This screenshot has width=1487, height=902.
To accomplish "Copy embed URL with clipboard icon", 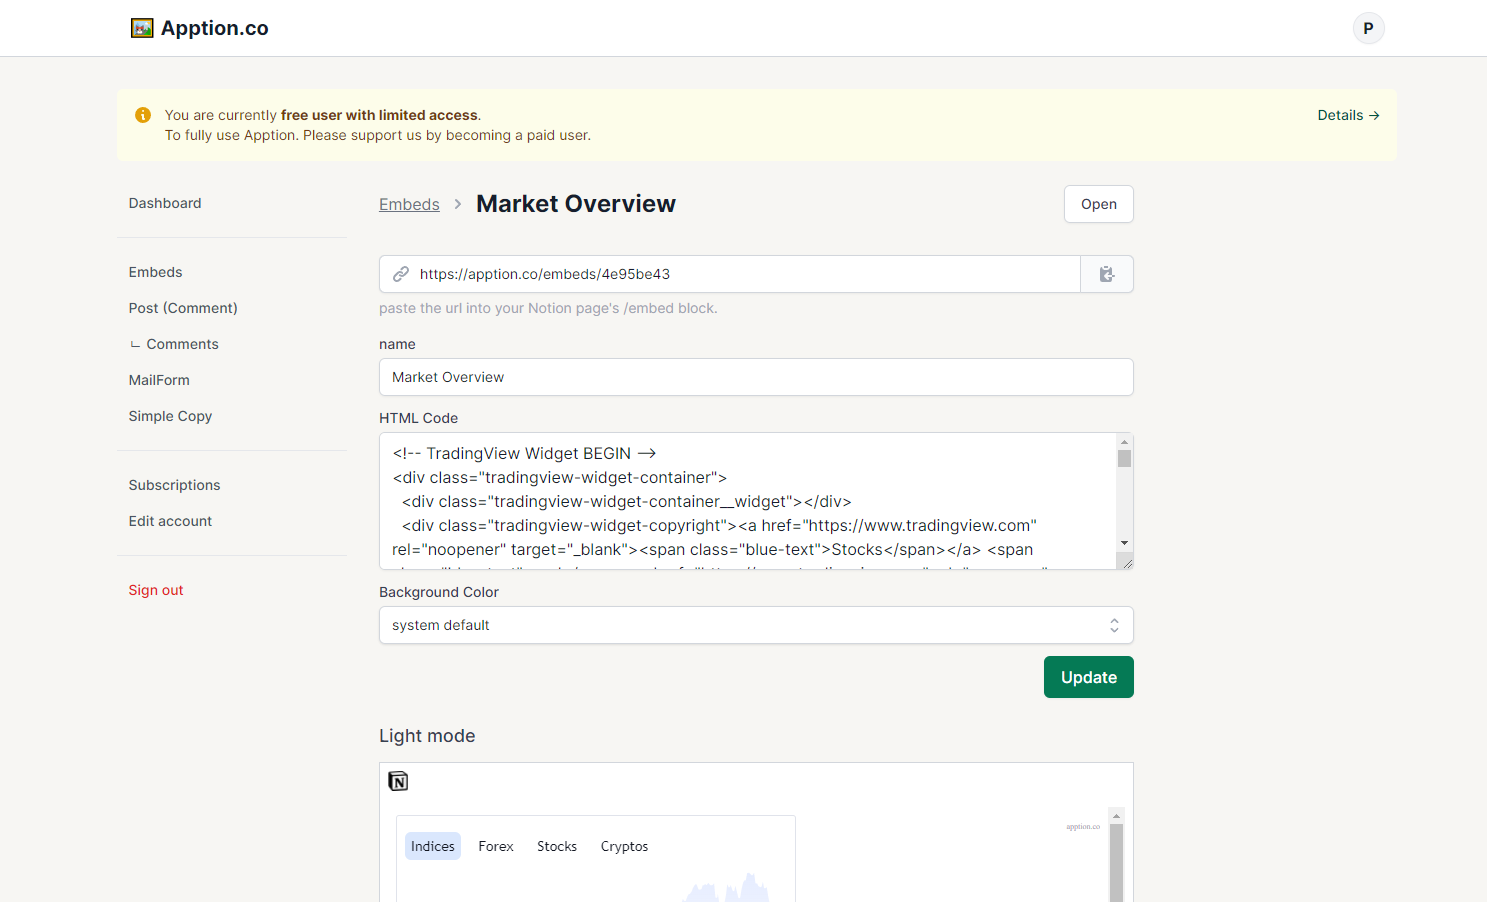I will coord(1107,274).
